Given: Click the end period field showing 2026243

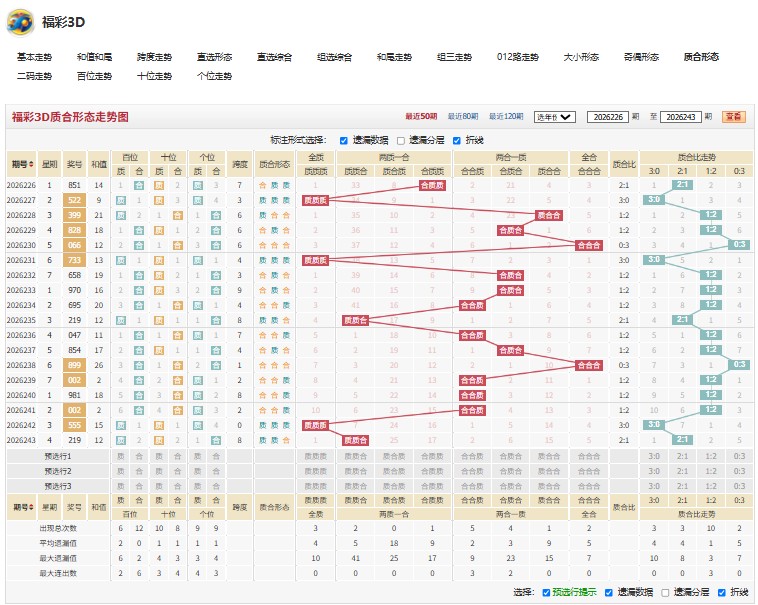Looking at the screenshot, I should [x=680, y=117].
